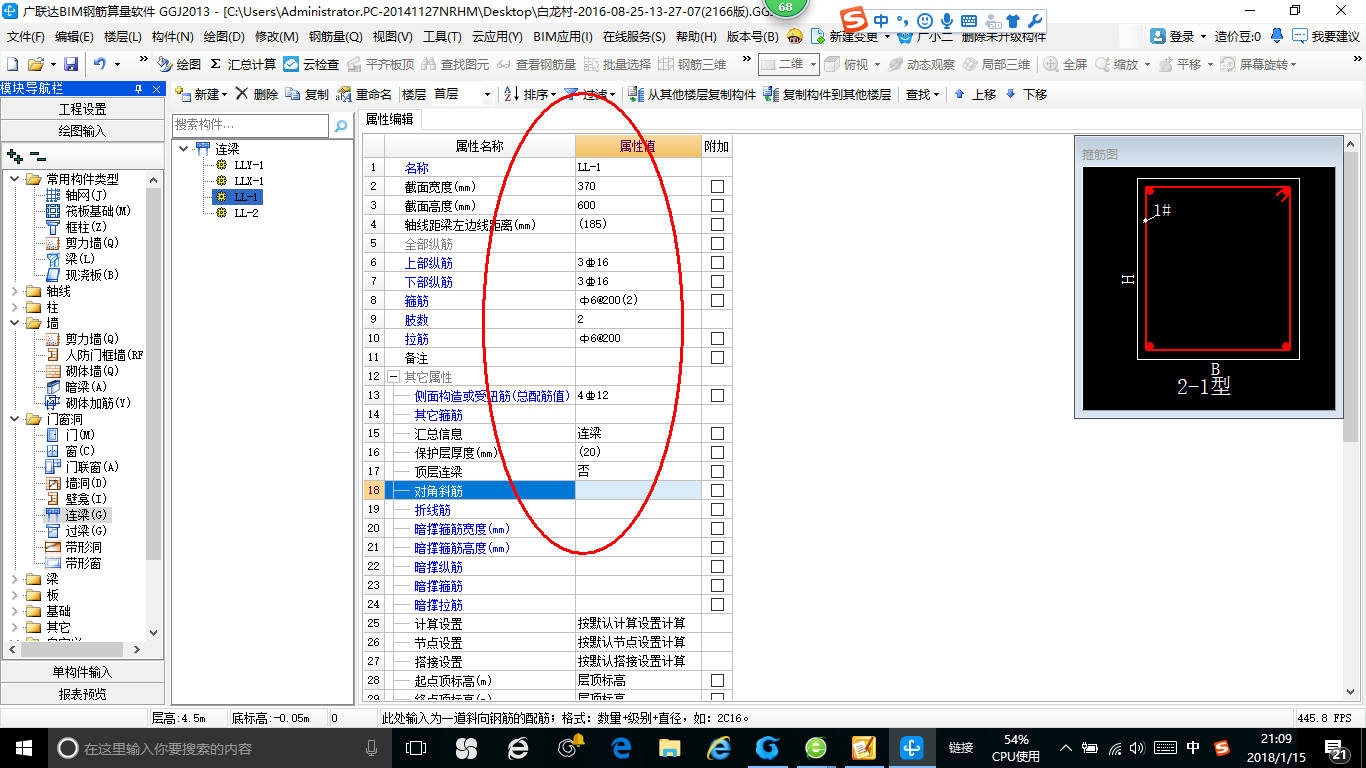Toggle 附加 checkbox for 截面高度 row
This screenshot has height=768, width=1366.
coord(717,206)
